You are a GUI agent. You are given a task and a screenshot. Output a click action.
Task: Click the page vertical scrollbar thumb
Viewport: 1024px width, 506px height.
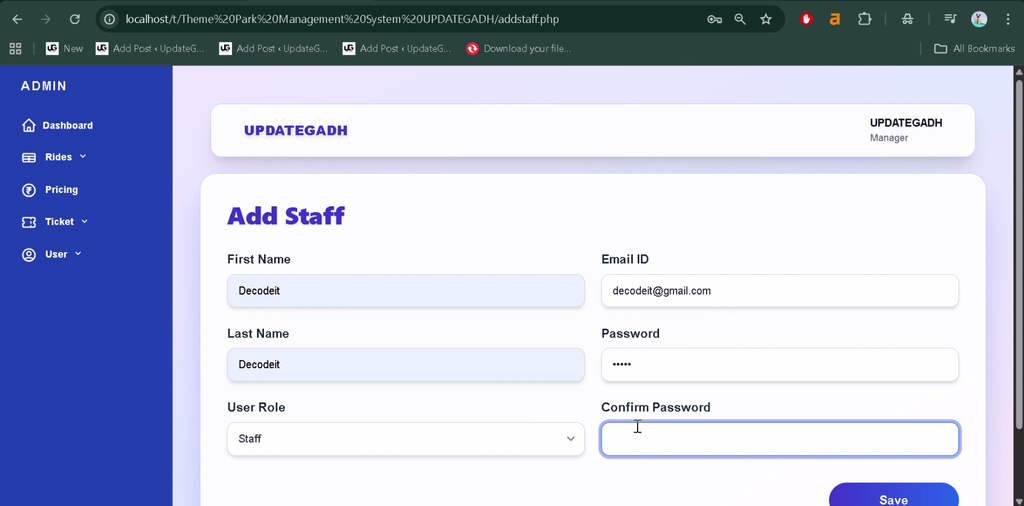coord(1019,255)
